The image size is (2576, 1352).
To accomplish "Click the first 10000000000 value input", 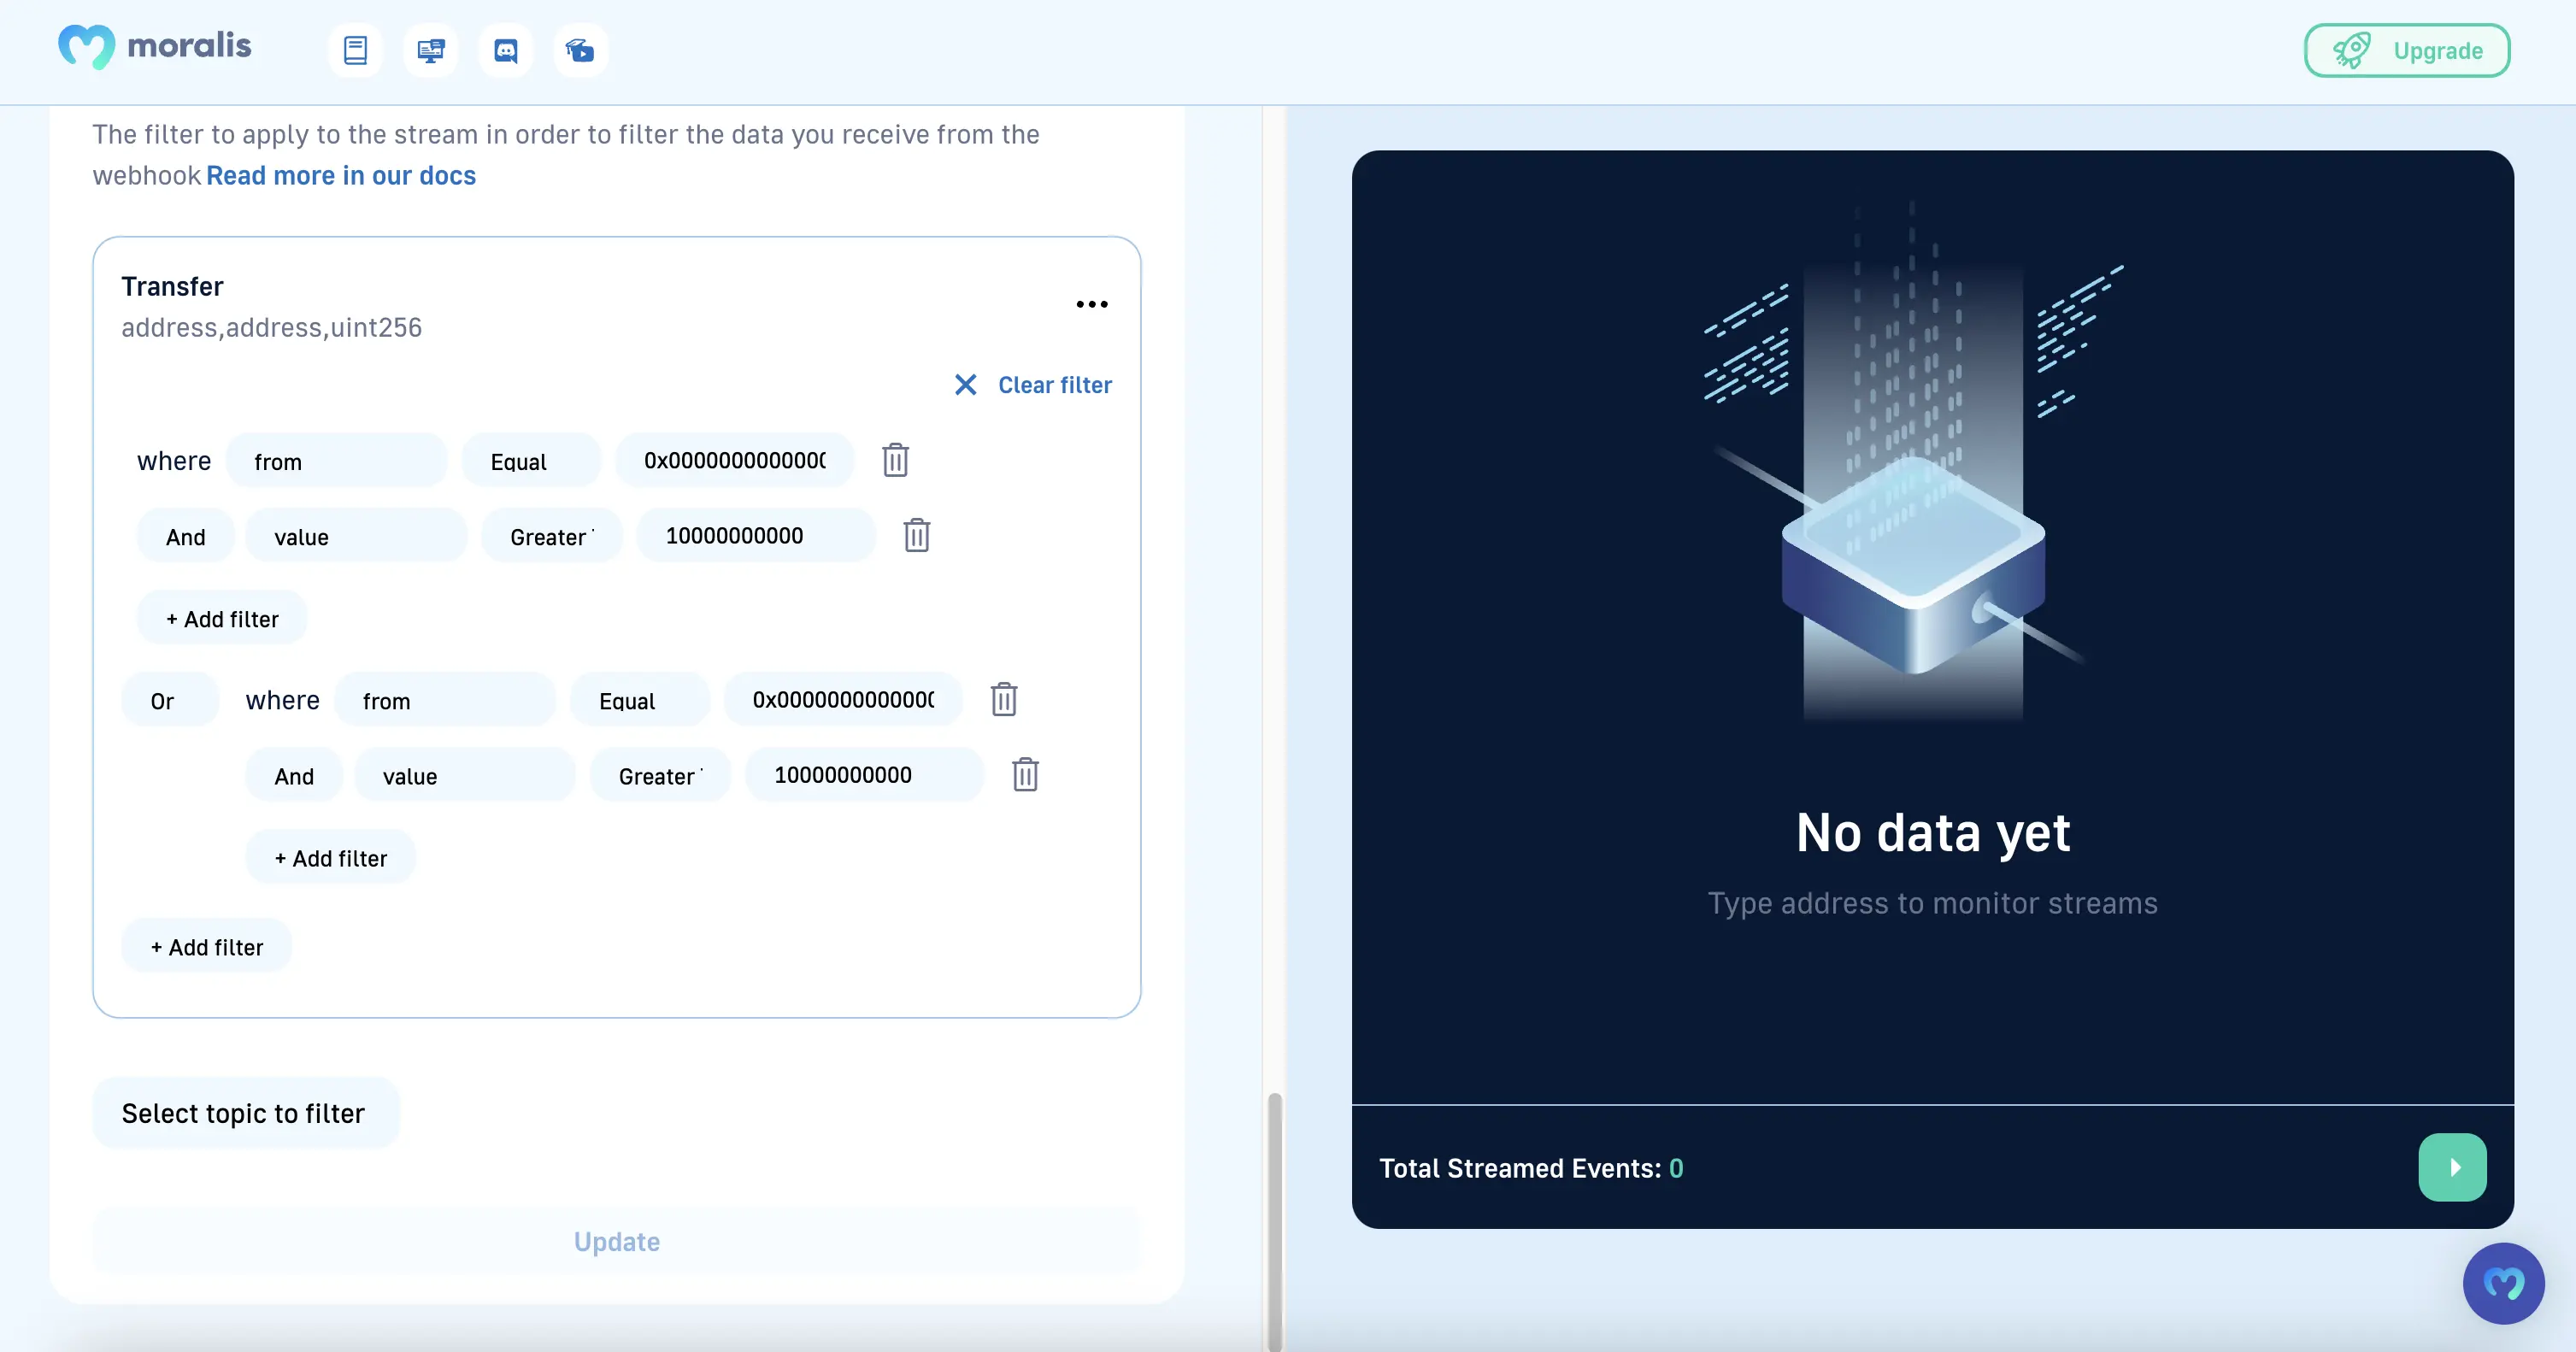I will pos(755,536).
